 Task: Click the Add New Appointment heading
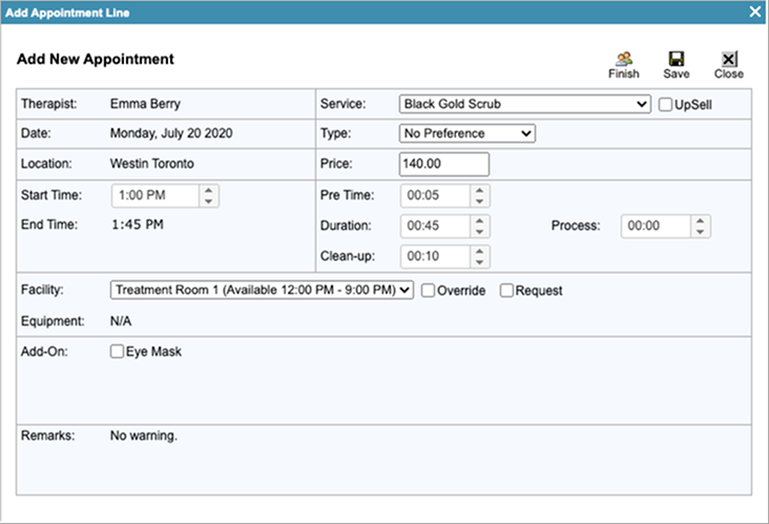95,59
